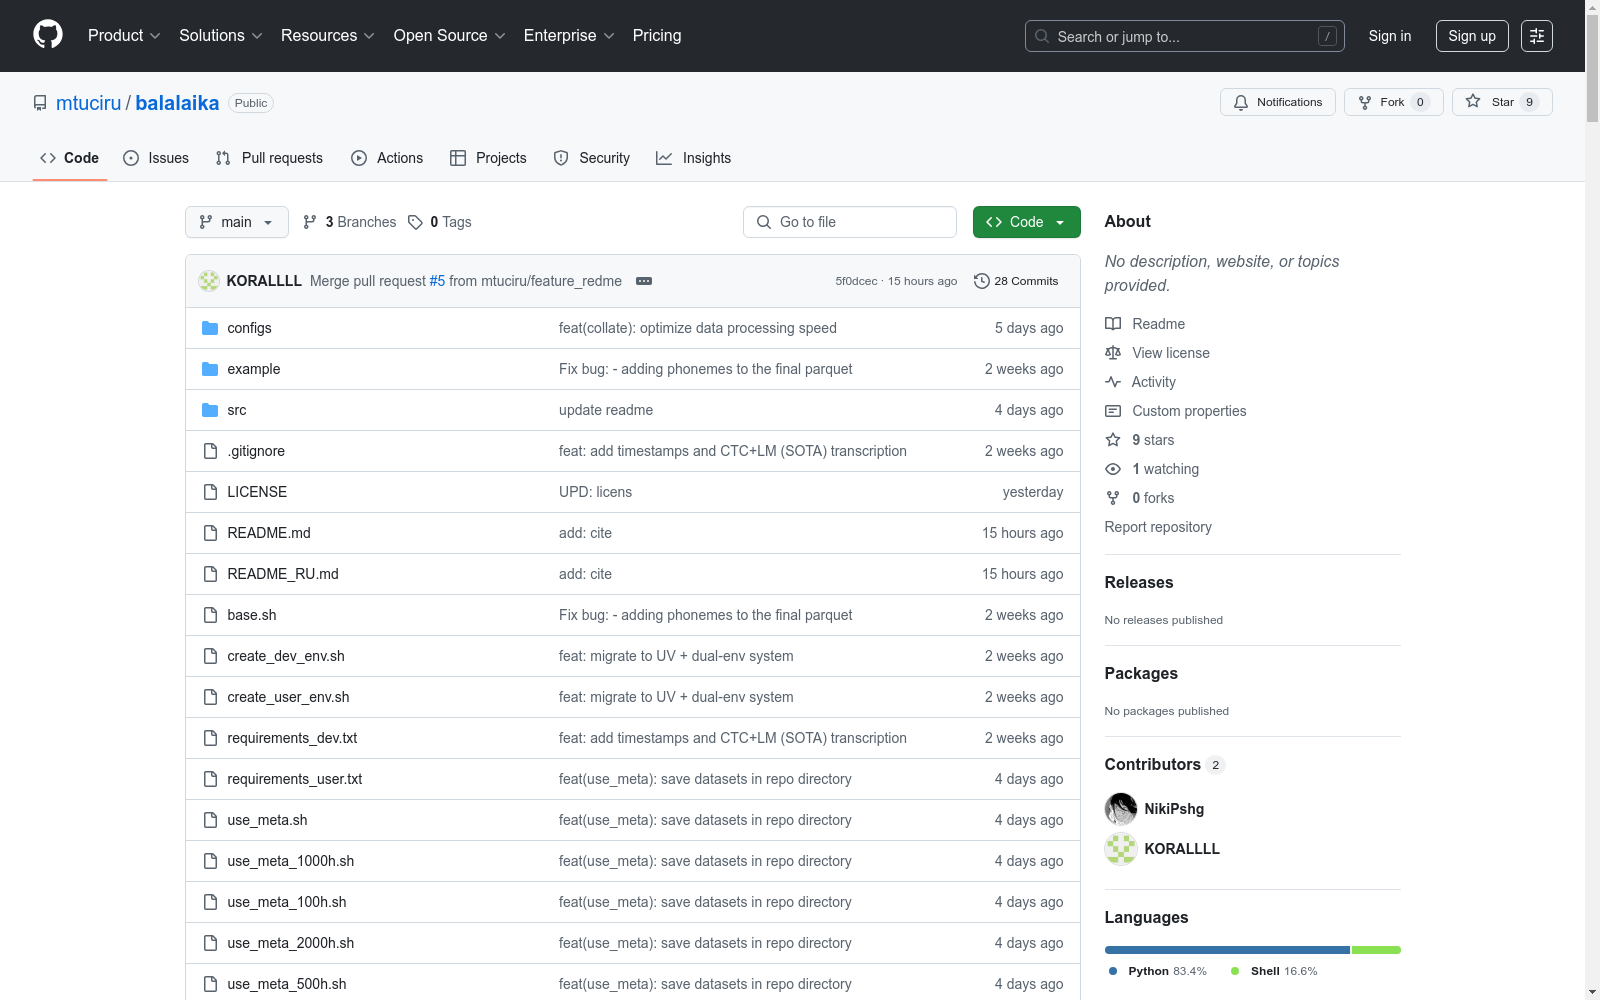The width and height of the screenshot is (1600, 1000).
Task: Click the README.md file icon
Action: pos(210,533)
